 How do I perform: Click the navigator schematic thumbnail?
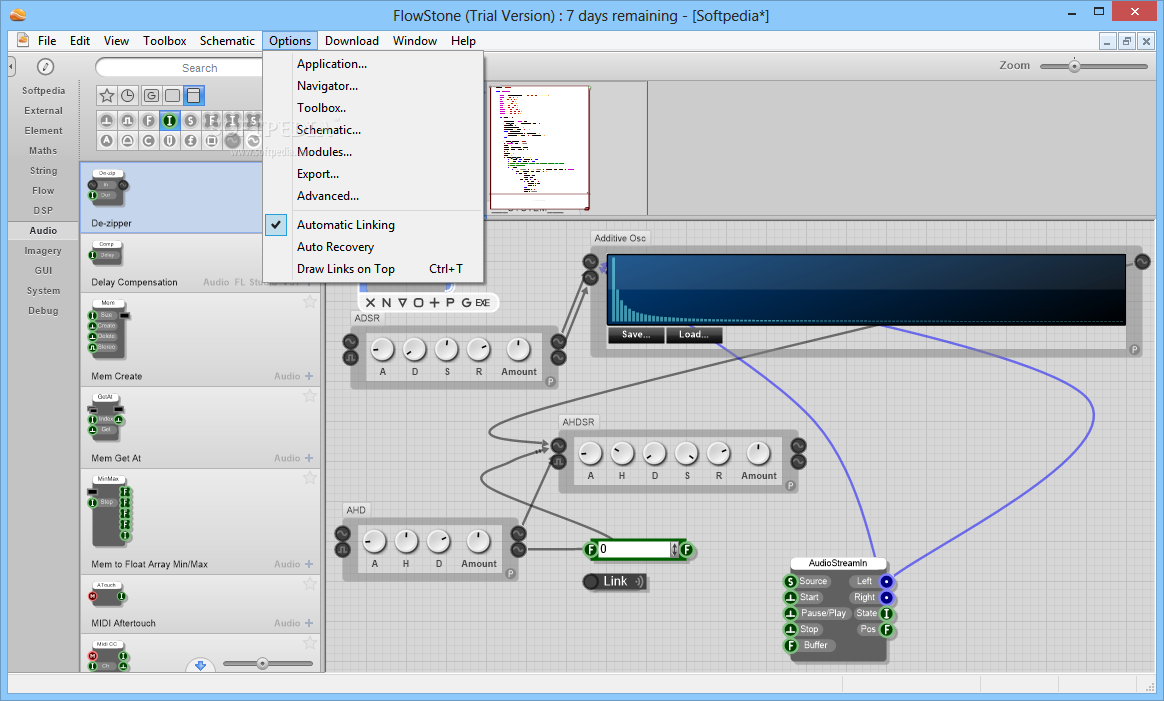(x=540, y=149)
